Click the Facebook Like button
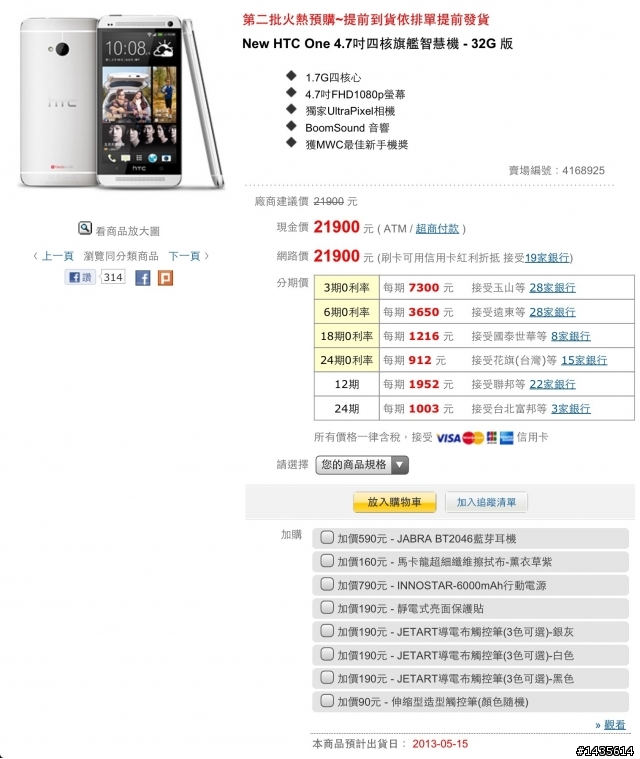 pyautogui.click(x=80, y=277)
